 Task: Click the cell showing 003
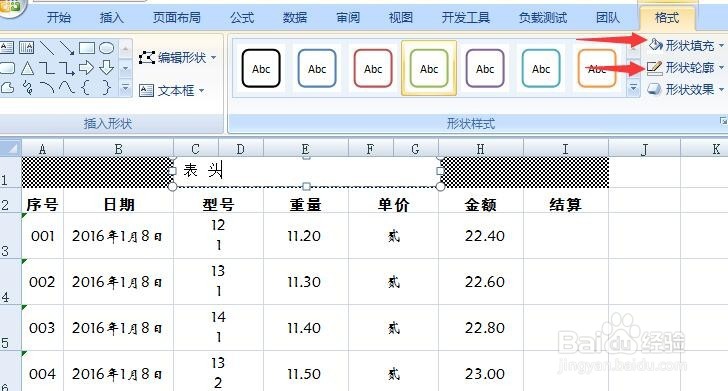[42, 328]
